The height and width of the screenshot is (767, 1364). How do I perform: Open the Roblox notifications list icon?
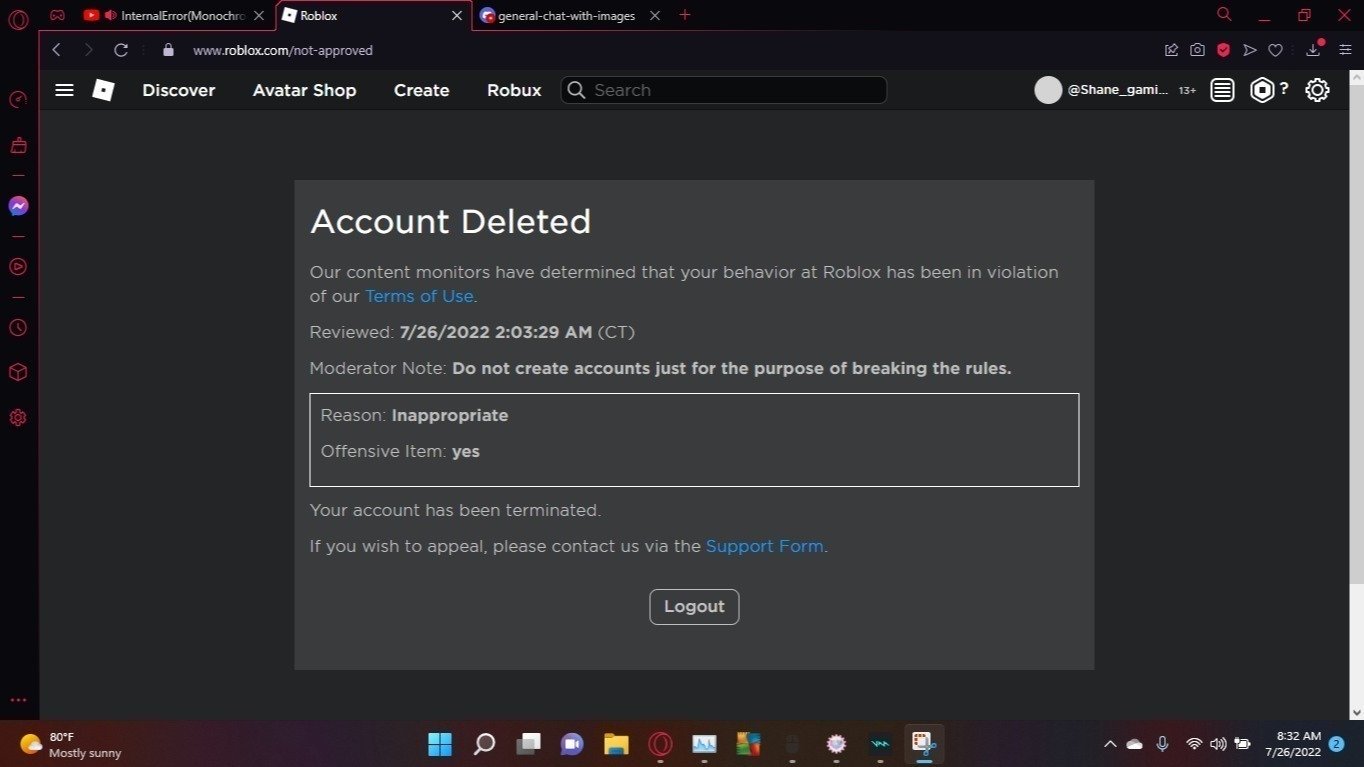[1222, 90]
